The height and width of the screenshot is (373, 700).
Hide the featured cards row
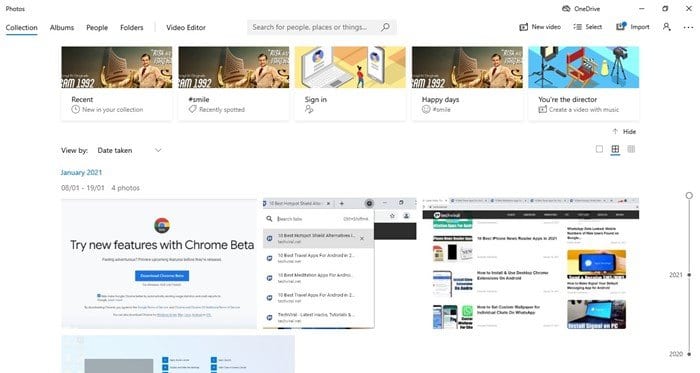[624, 131]
